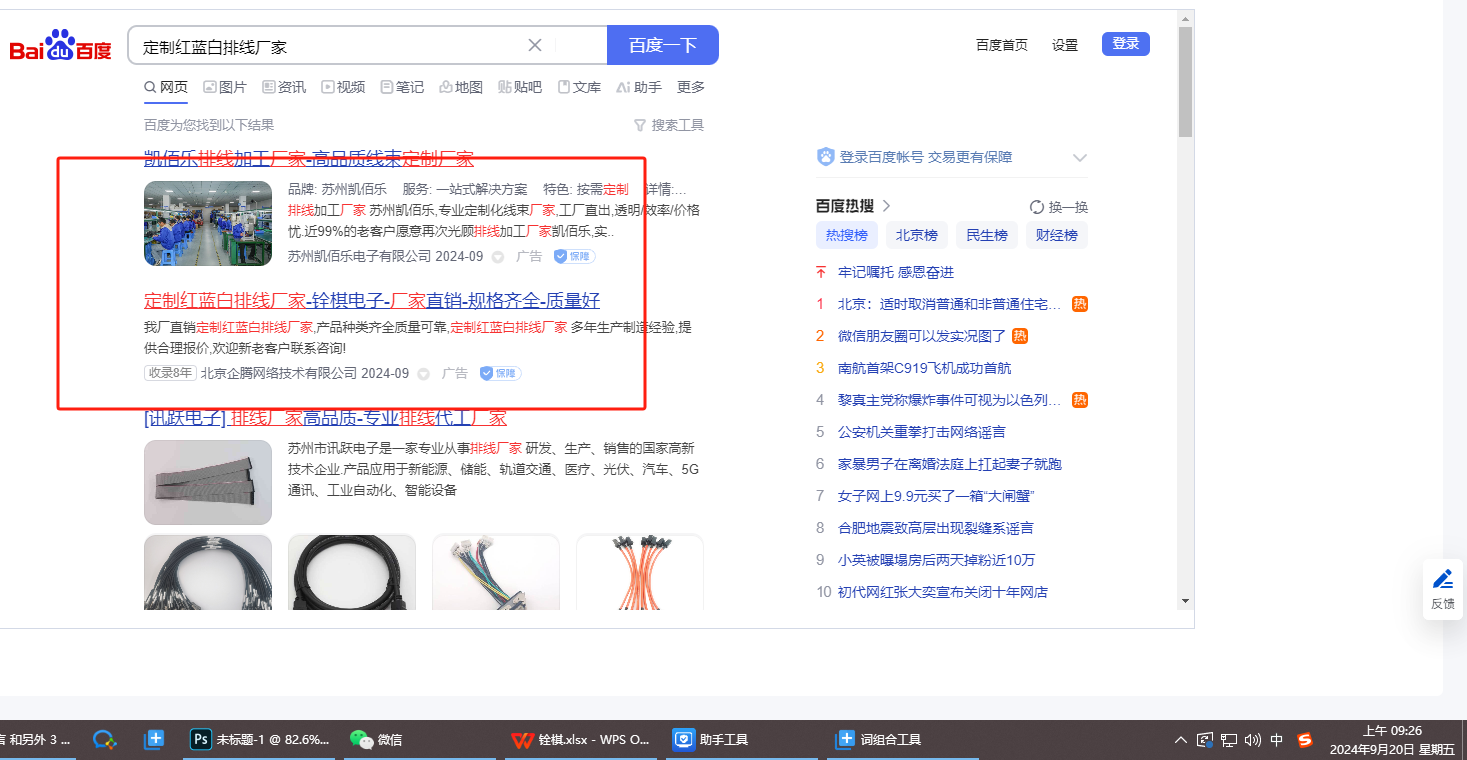Open the 定制红蓝白排线厂家-铨棋电子 result link
Image resolution: width=1467 pixels, height=760 pixels.
click(372, 301)
